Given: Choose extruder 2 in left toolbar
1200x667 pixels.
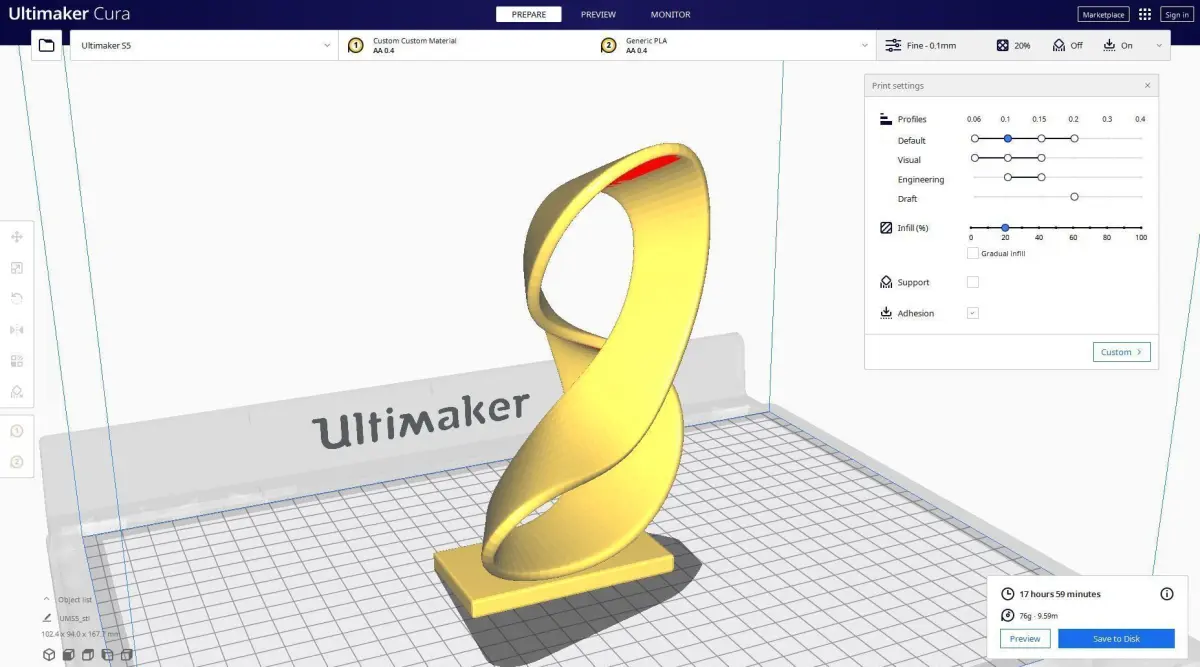Looking at the screenshot, I should click(x=17, y=462).
